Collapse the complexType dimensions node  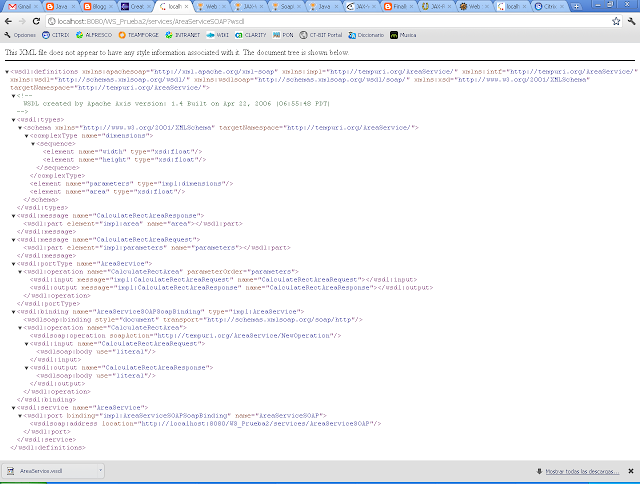click(27, 136)
